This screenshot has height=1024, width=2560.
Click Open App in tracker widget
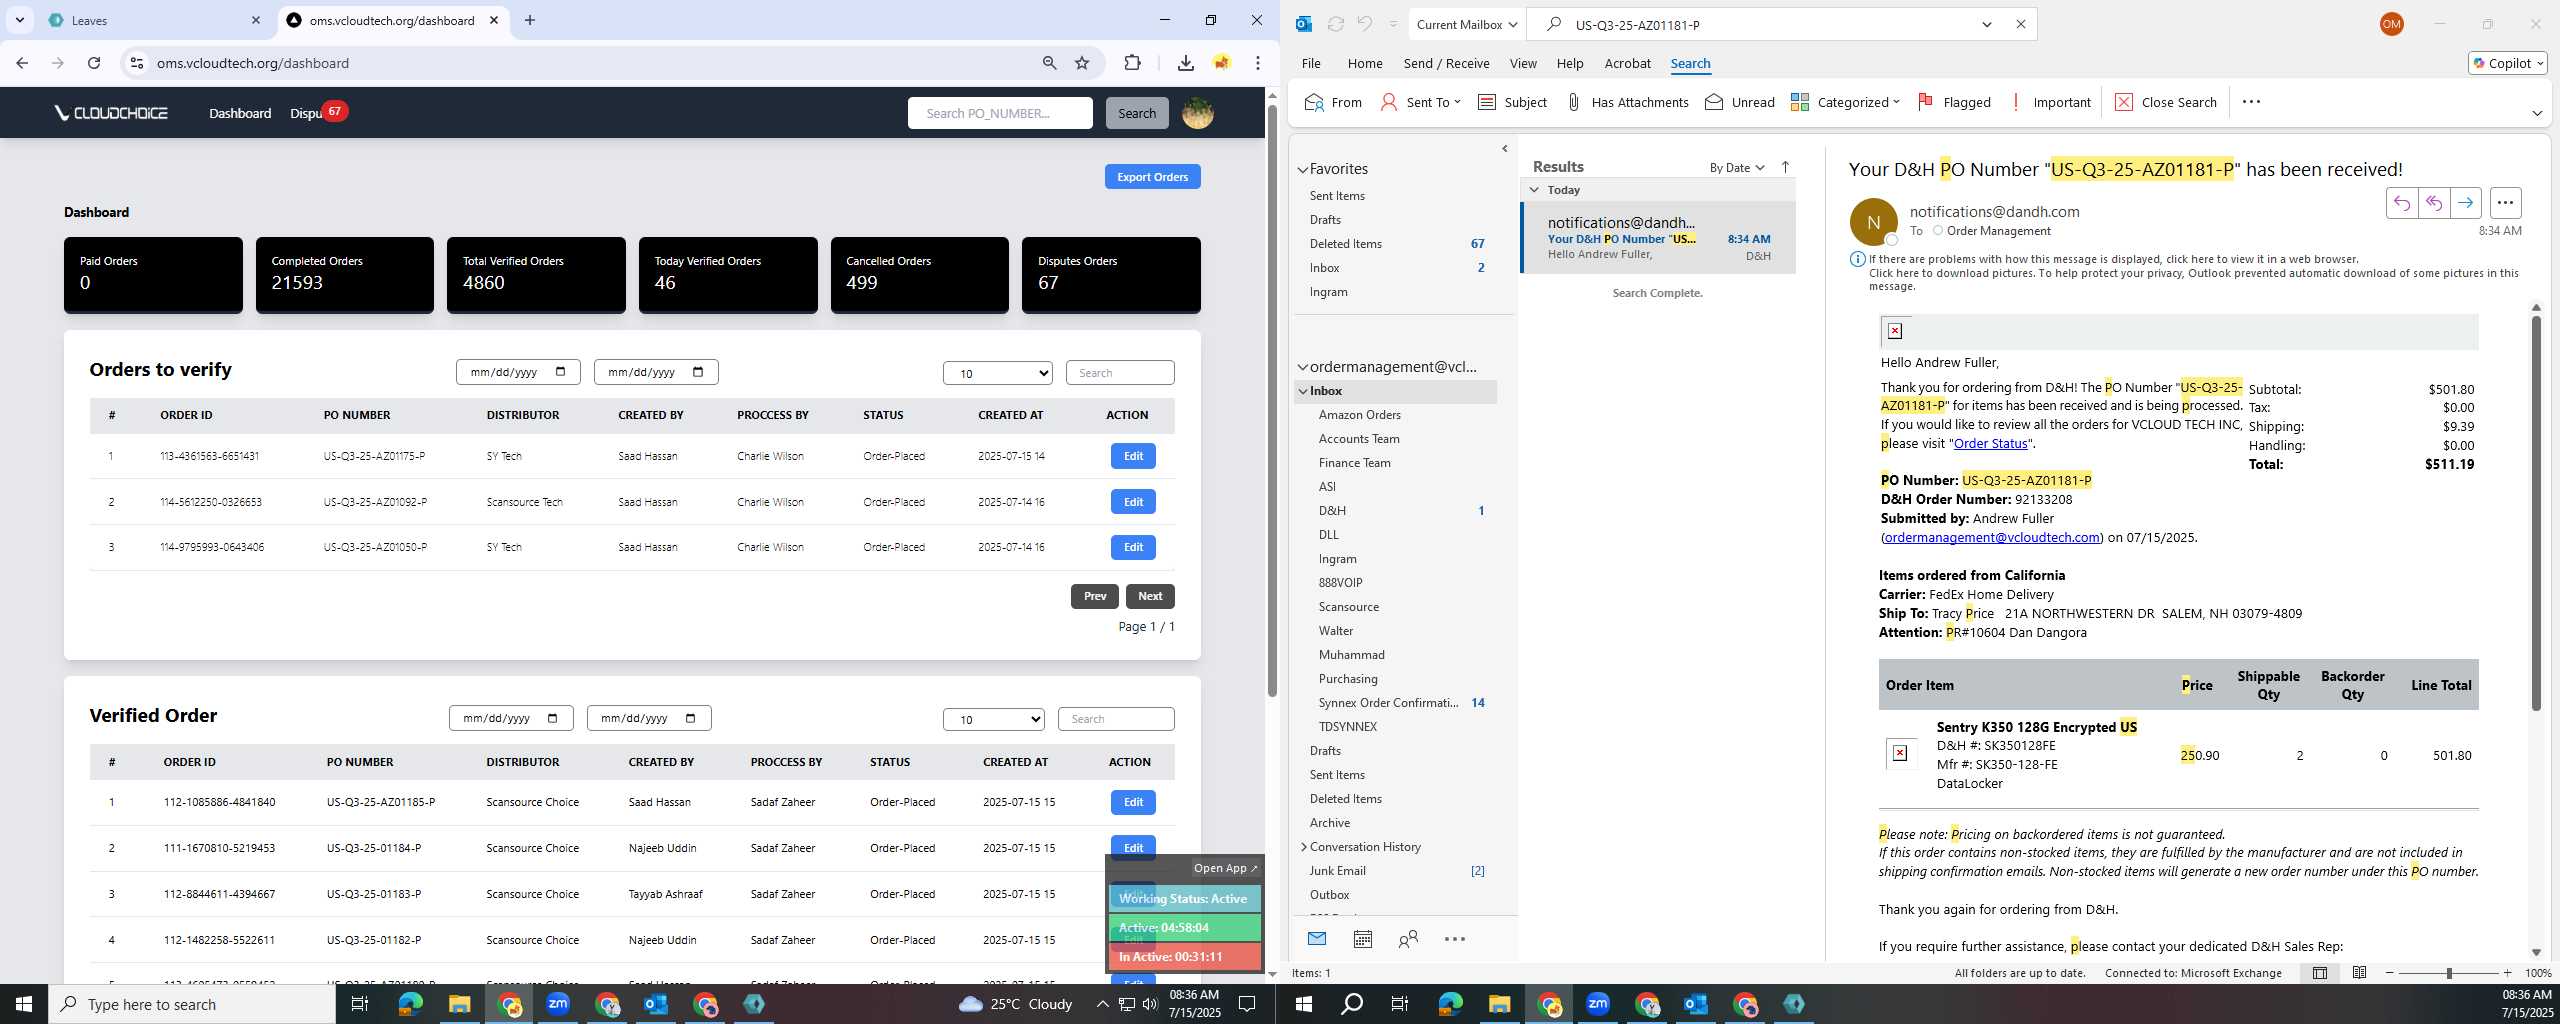(x=1224, y=868)
